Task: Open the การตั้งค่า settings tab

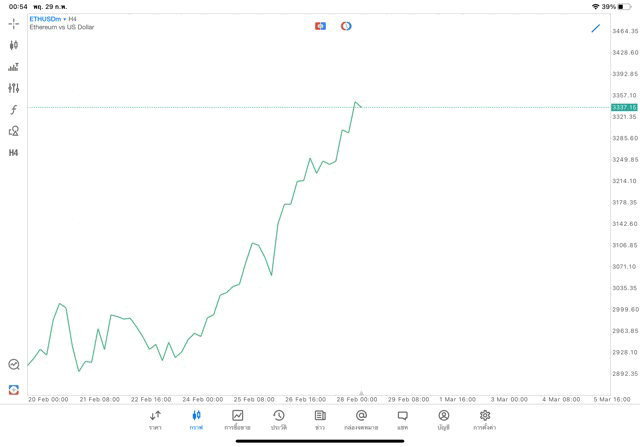Action: pyautogui.click(x=485, y=420)
